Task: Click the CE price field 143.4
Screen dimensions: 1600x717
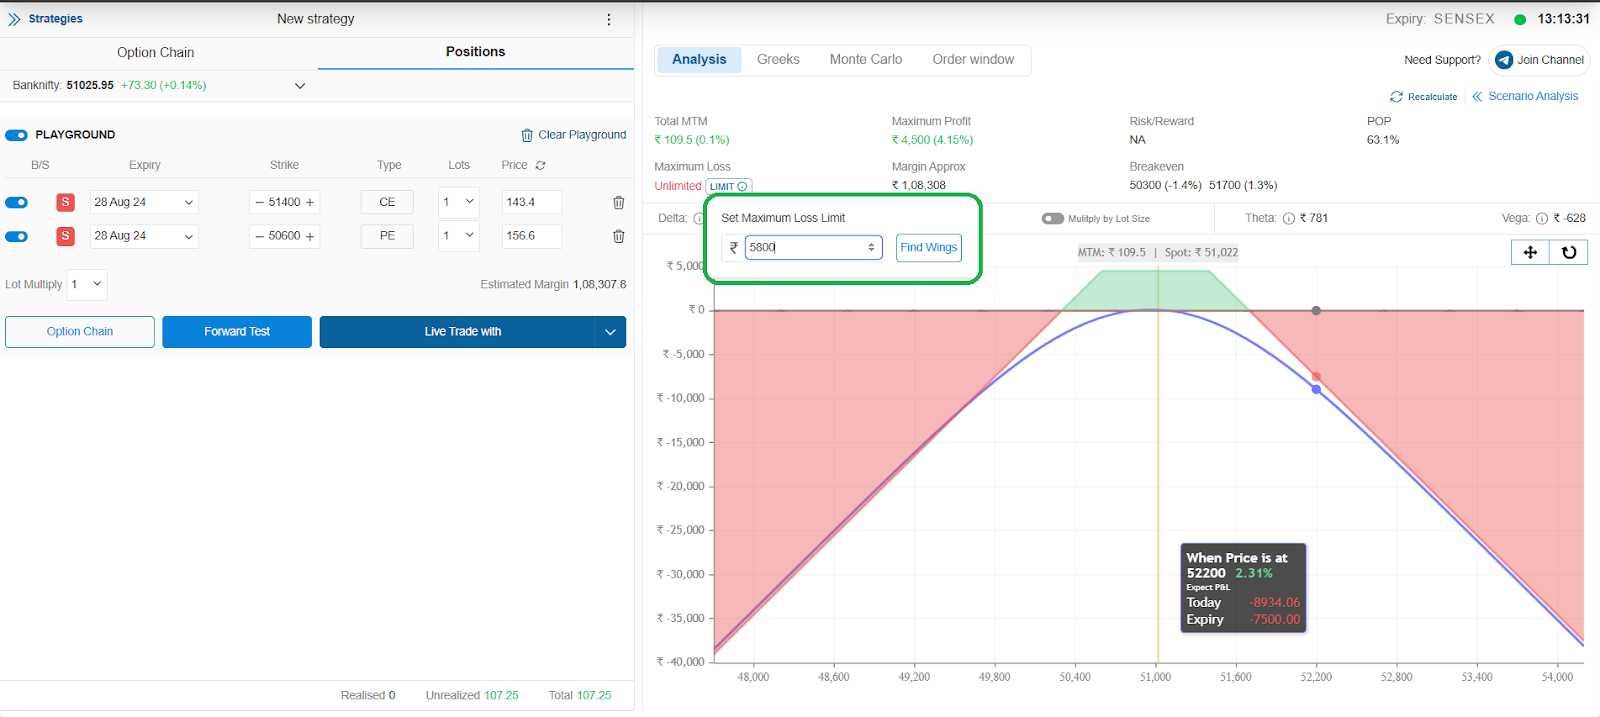Action: [x=531, y=202]
